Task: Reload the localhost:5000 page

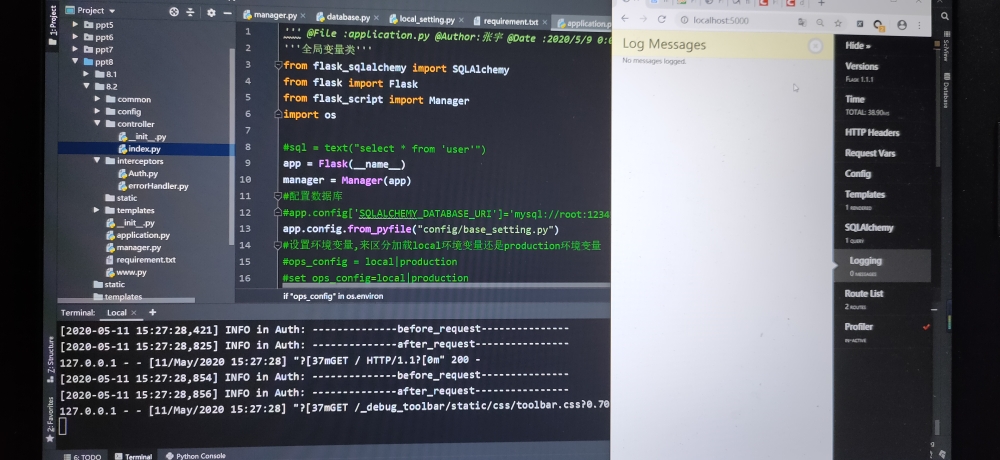Action: coord(662,20)
